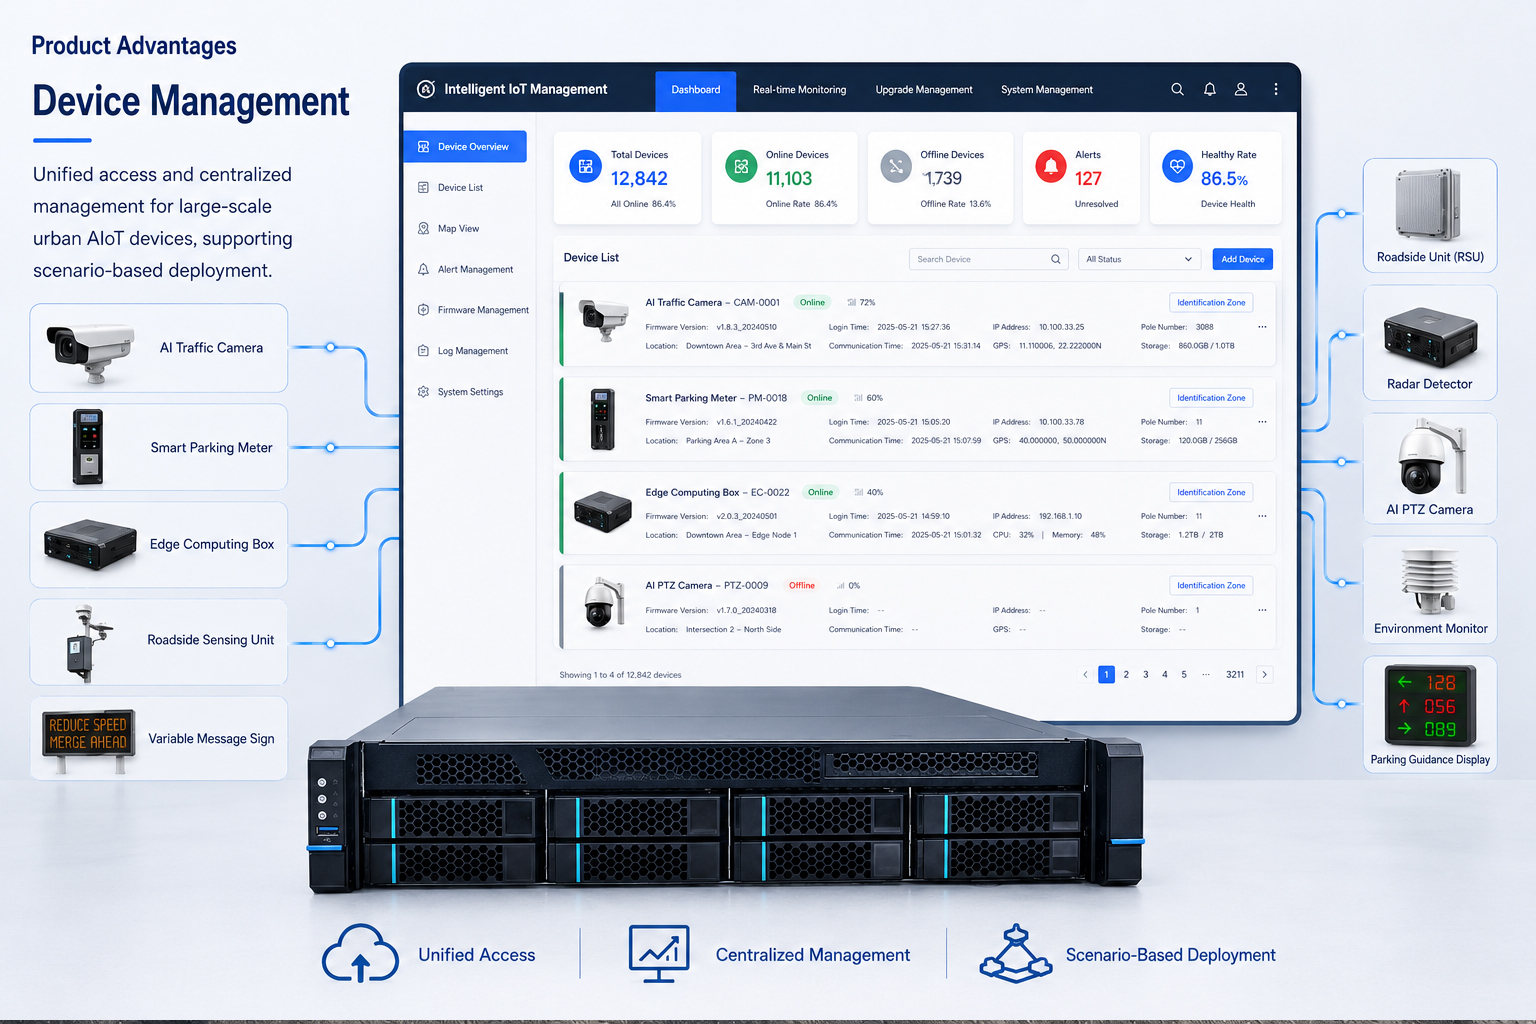Click the Scenario-Based Deployment network icon

tap(1016, 953)
